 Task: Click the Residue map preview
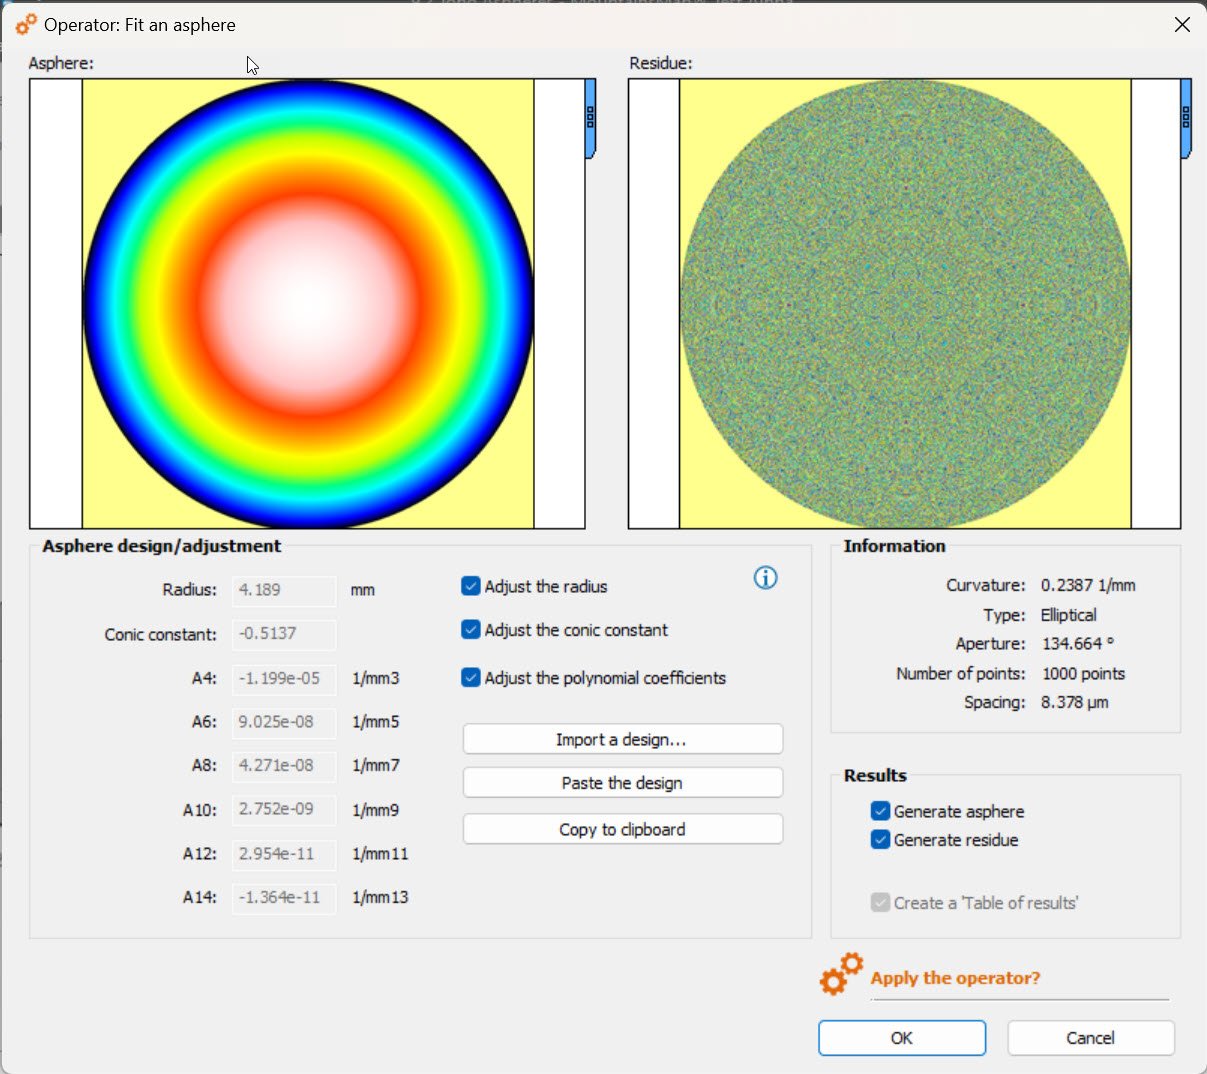click(x=905, y=304)
